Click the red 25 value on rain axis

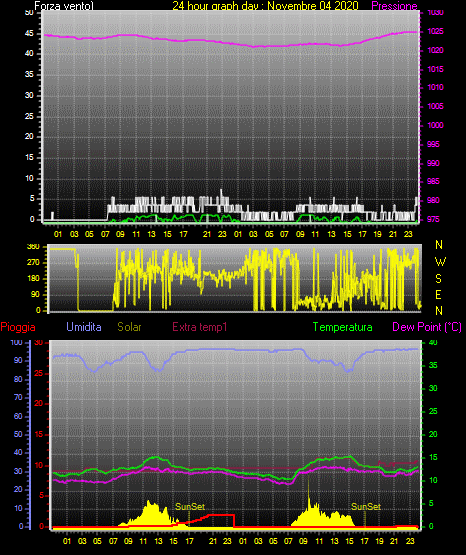click(39, 373)
